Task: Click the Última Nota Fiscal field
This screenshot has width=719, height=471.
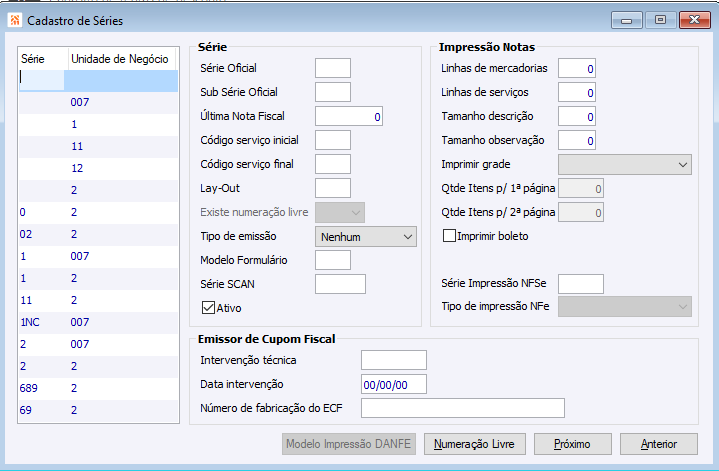Action: click(x=348, y=116)
